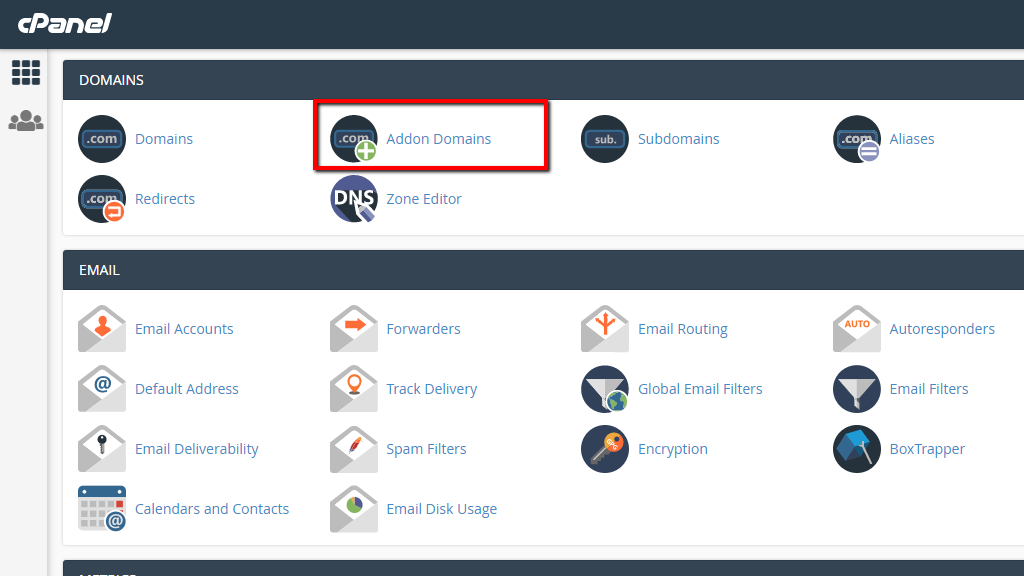Click the Default Address @ icon
1024x576 pixels.
coord(102,389)
